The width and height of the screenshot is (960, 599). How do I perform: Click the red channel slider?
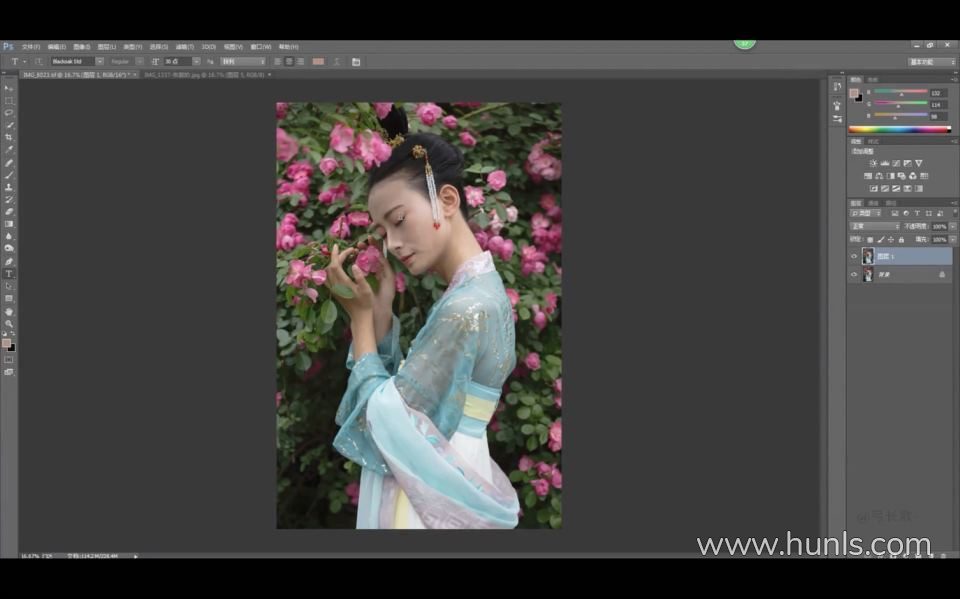900,92
